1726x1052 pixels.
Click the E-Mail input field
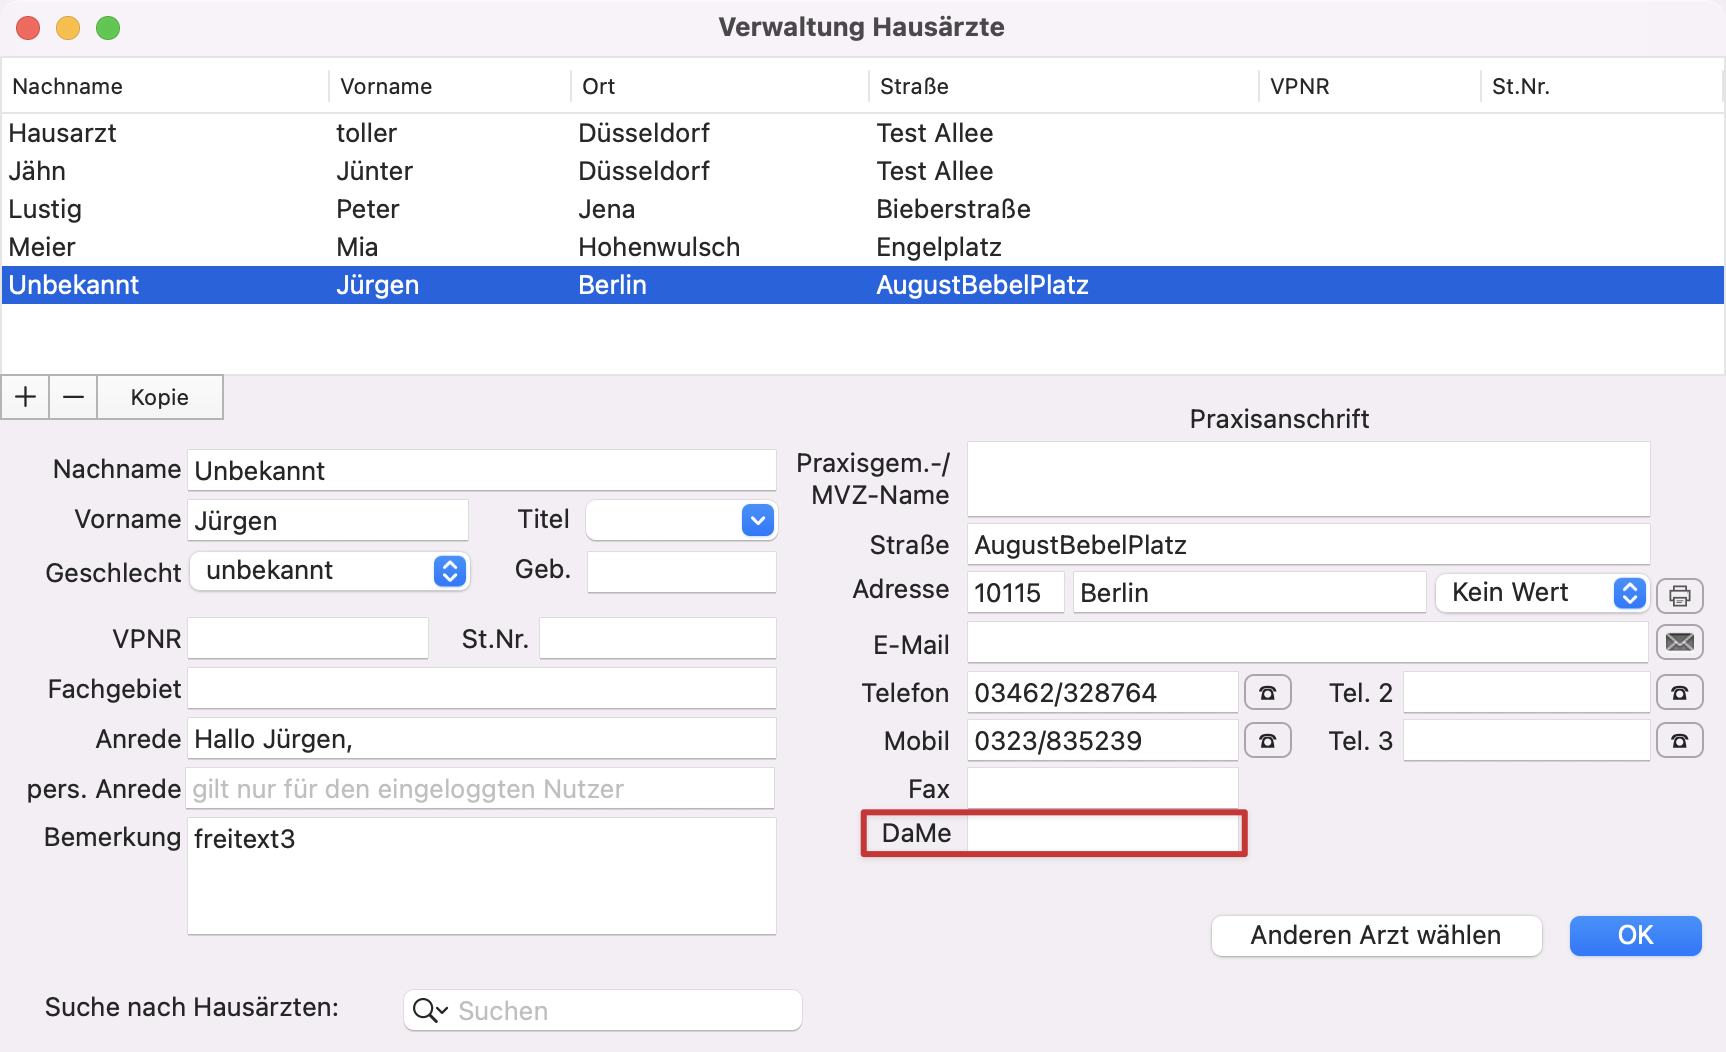click(1307, 642)
